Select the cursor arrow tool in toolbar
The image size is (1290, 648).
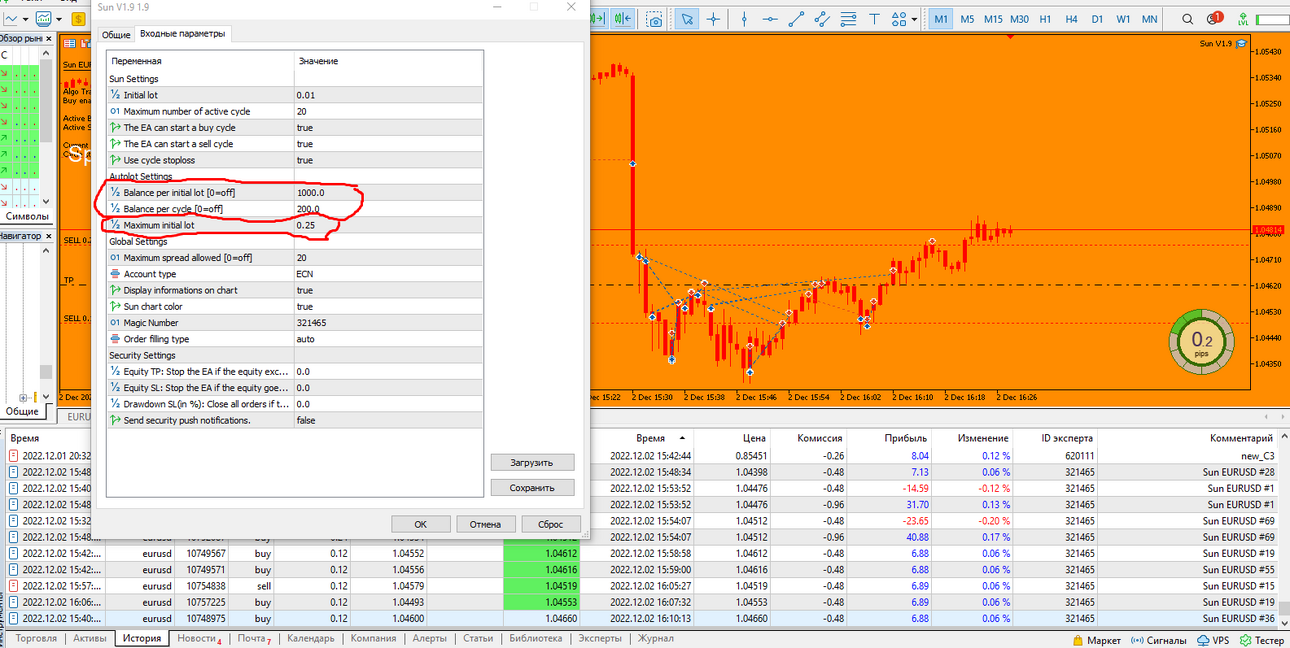point(687,19)
